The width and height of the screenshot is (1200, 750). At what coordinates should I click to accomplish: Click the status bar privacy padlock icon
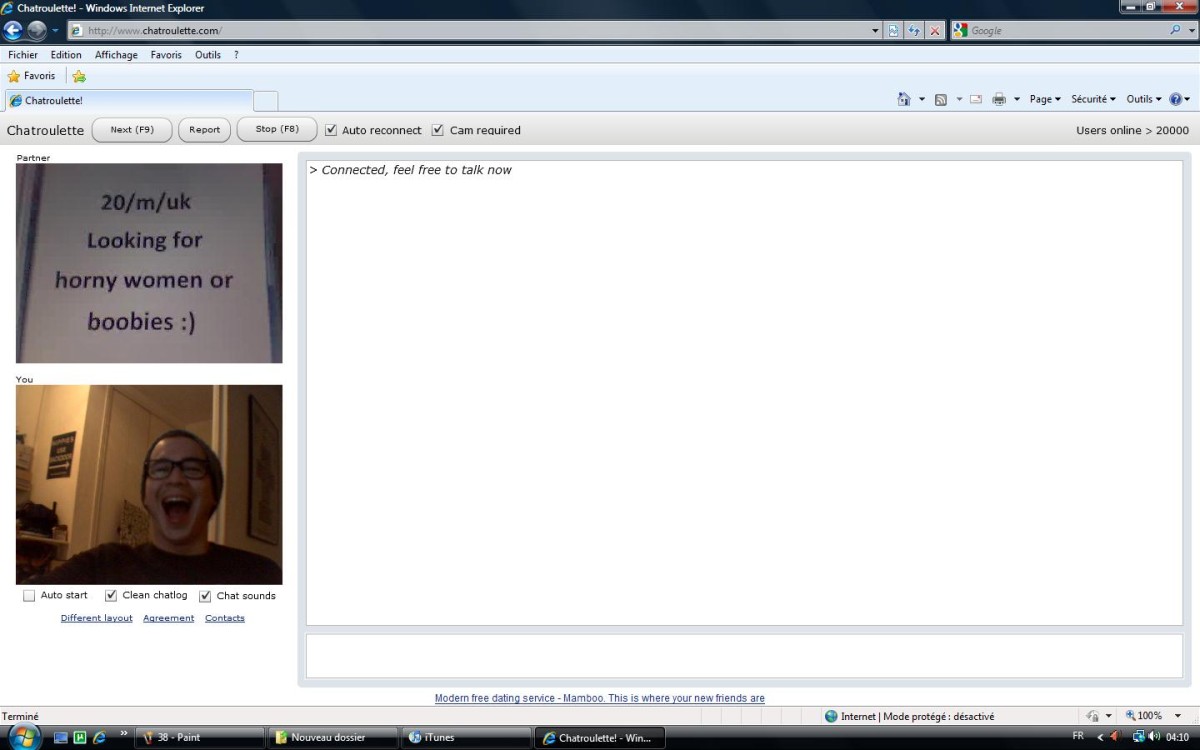click(x=1092, y=716)
